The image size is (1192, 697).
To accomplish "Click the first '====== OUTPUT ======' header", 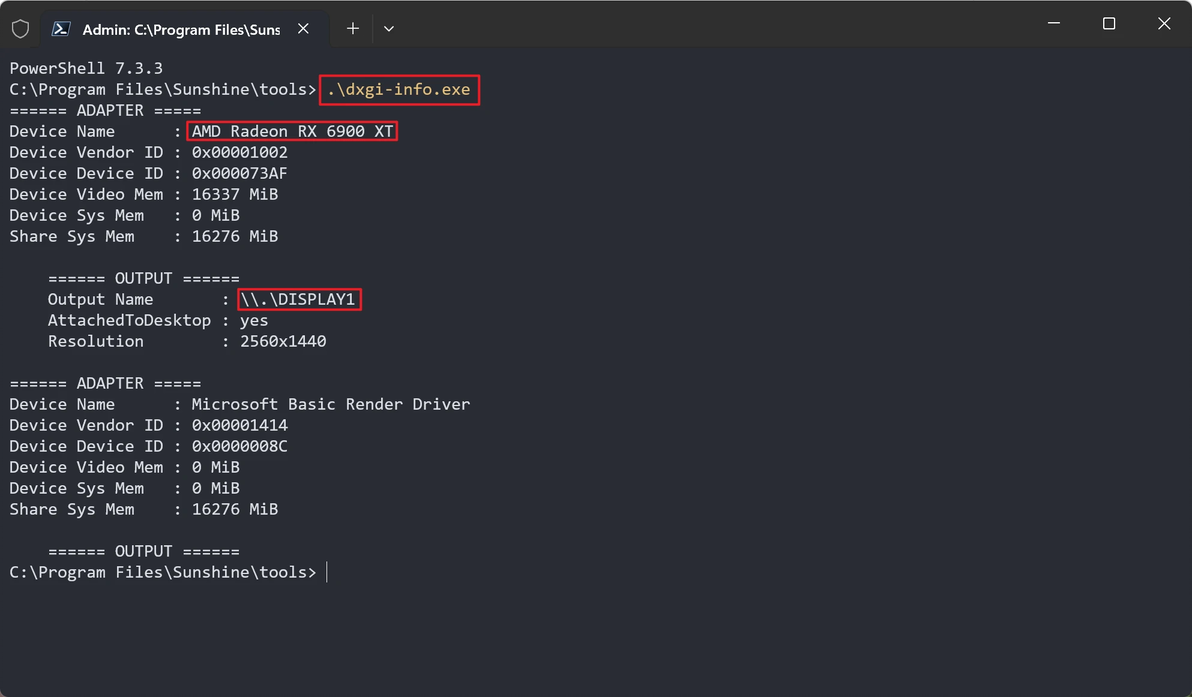I will click(x=144, y=279).
